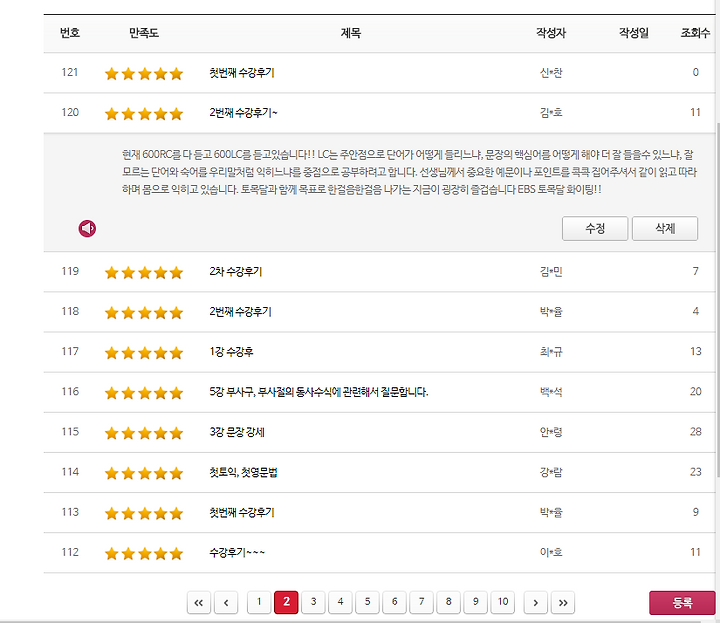Expand review about 5강 부사구 question
Screen dimensions: 720x623
click(319, 392)
